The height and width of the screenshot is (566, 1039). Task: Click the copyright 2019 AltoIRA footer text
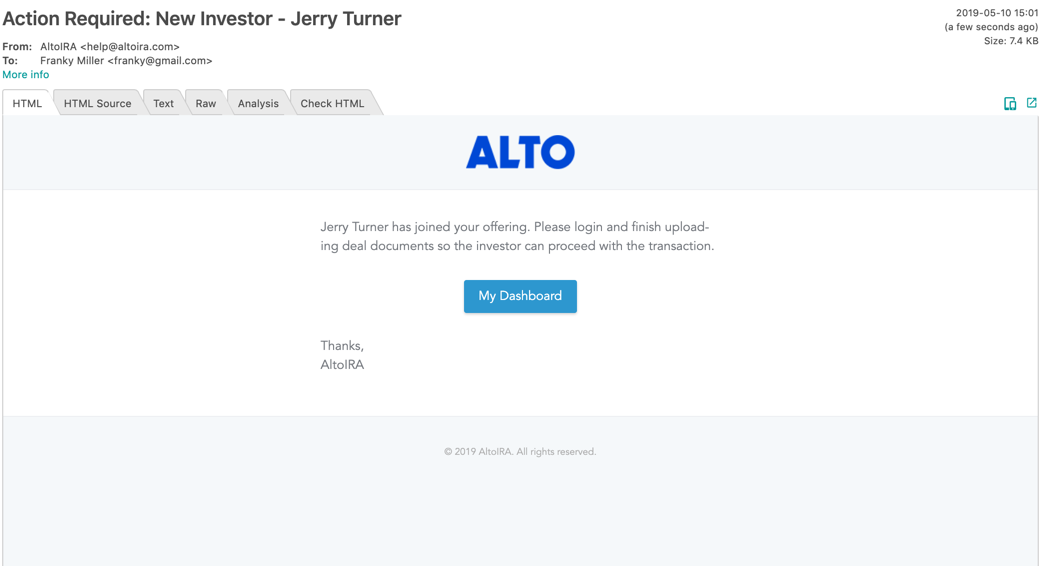click(x=520, y=451)
